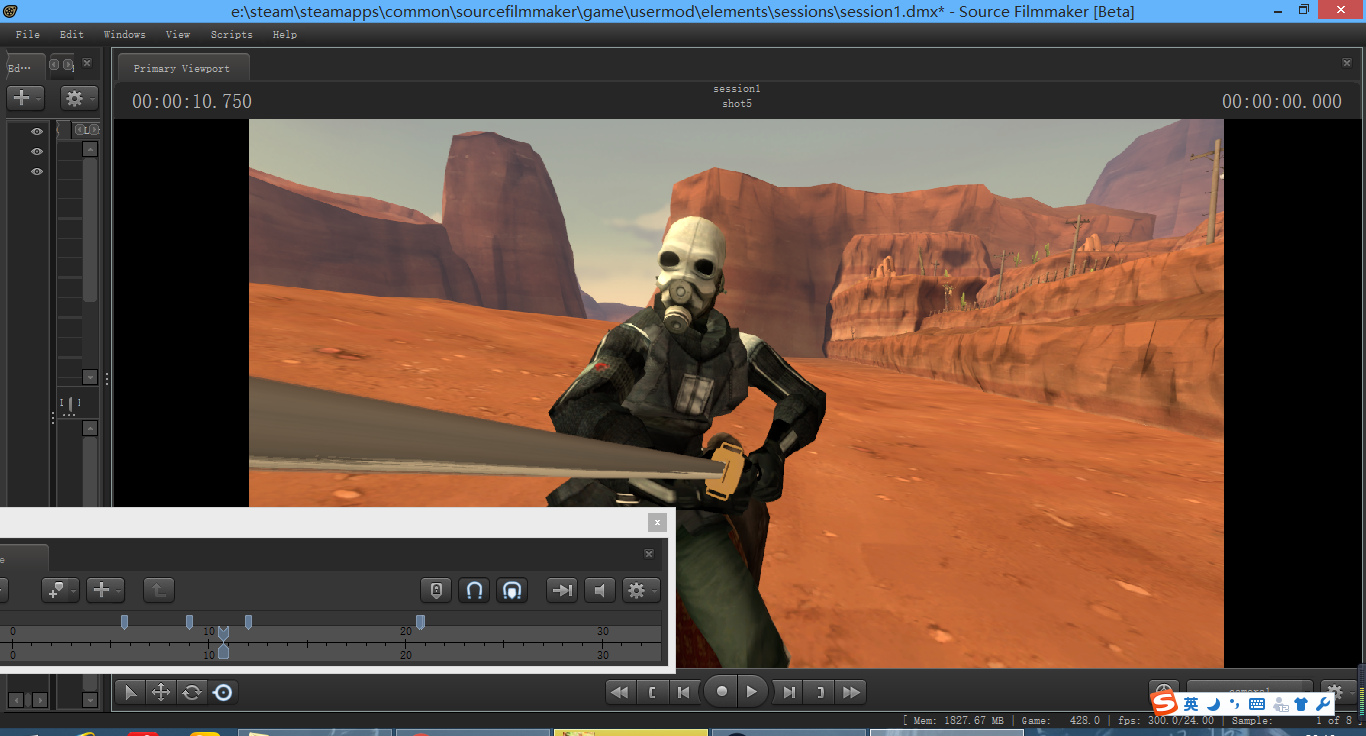This screenshot has height=736, width=1366.
Task: Step forward one frame
Action: pyautogui.click(x=789, y=692)
